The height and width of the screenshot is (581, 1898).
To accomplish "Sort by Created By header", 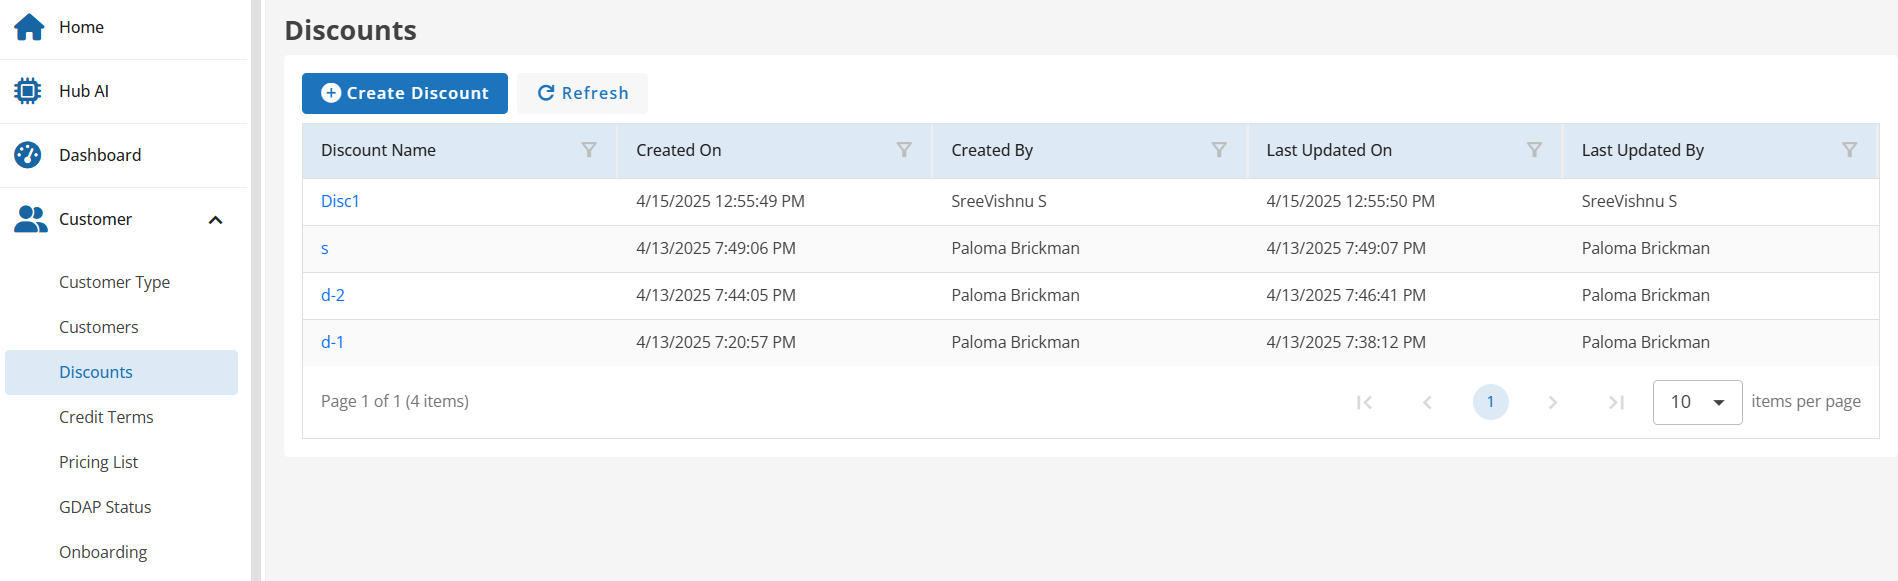I will pyautogui.click(x=992, y=150).
